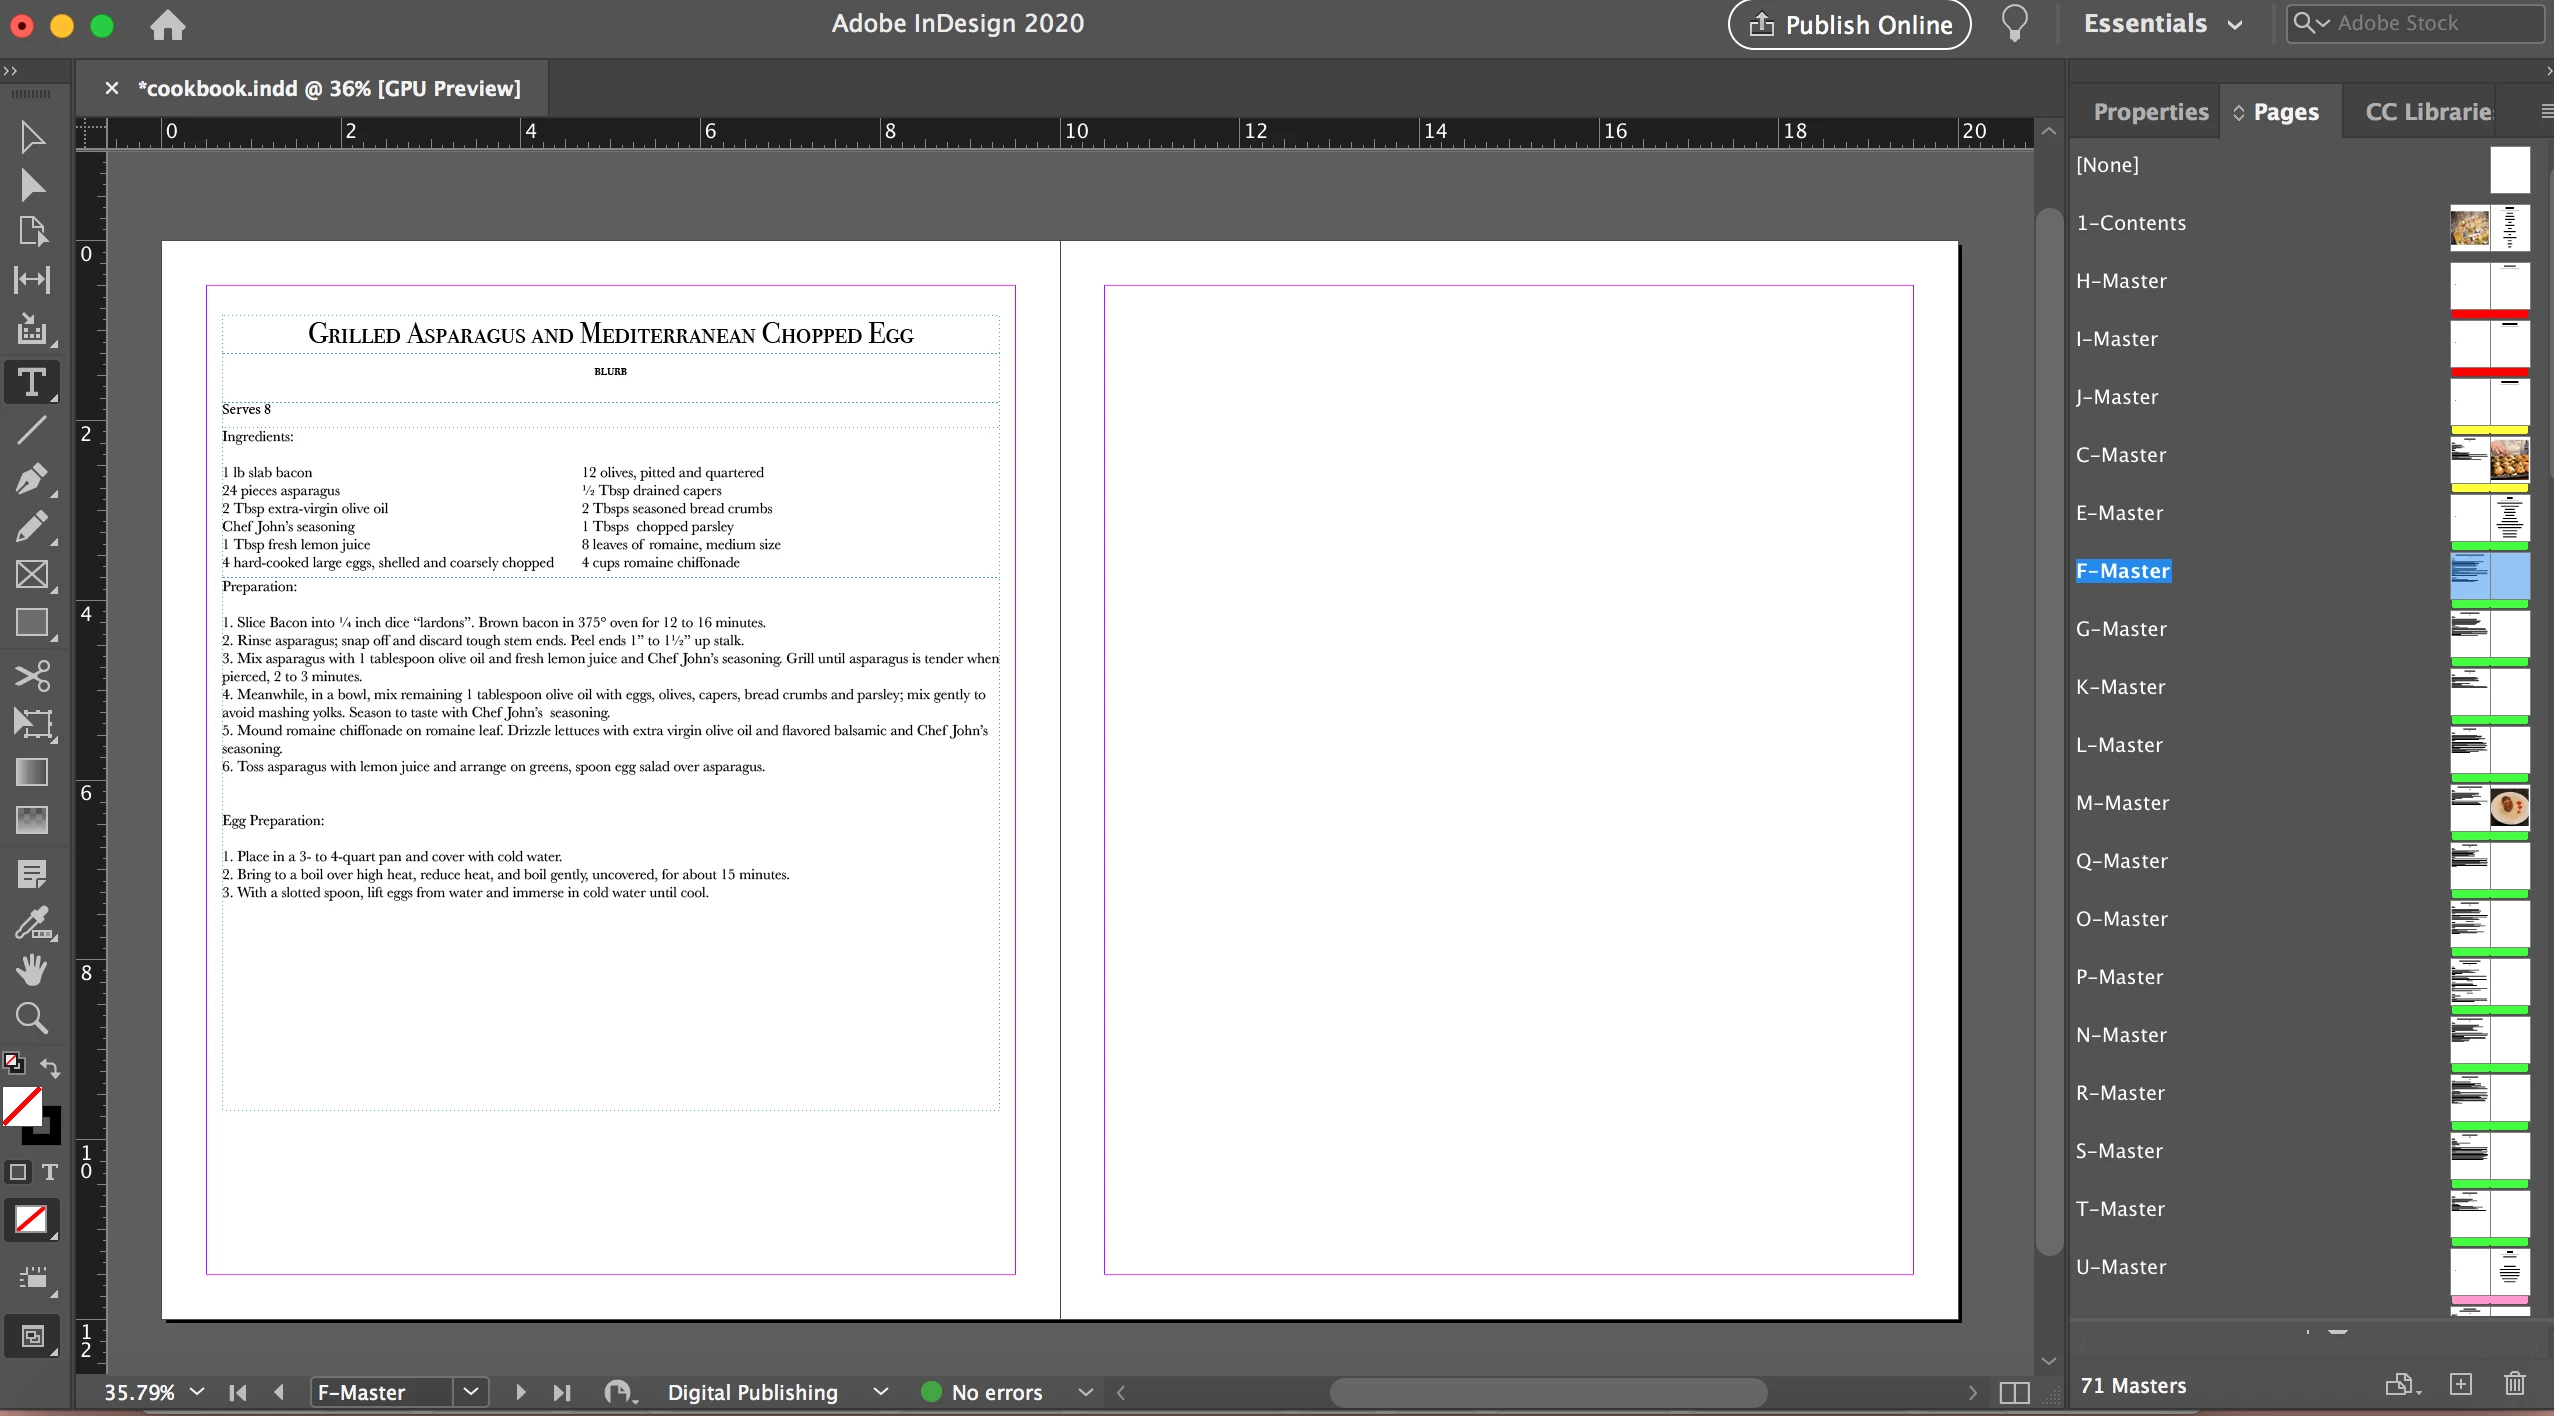Image resolution: width=2554 pixels, height=1416 pixels.
Task: Toggle split layout view button
Action: (x=2014, y=1392)
